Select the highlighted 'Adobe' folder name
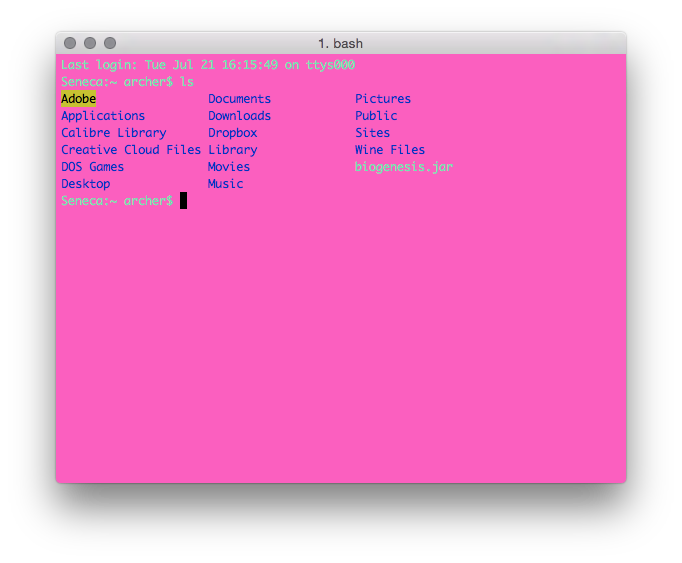 (x=78, y=99)
